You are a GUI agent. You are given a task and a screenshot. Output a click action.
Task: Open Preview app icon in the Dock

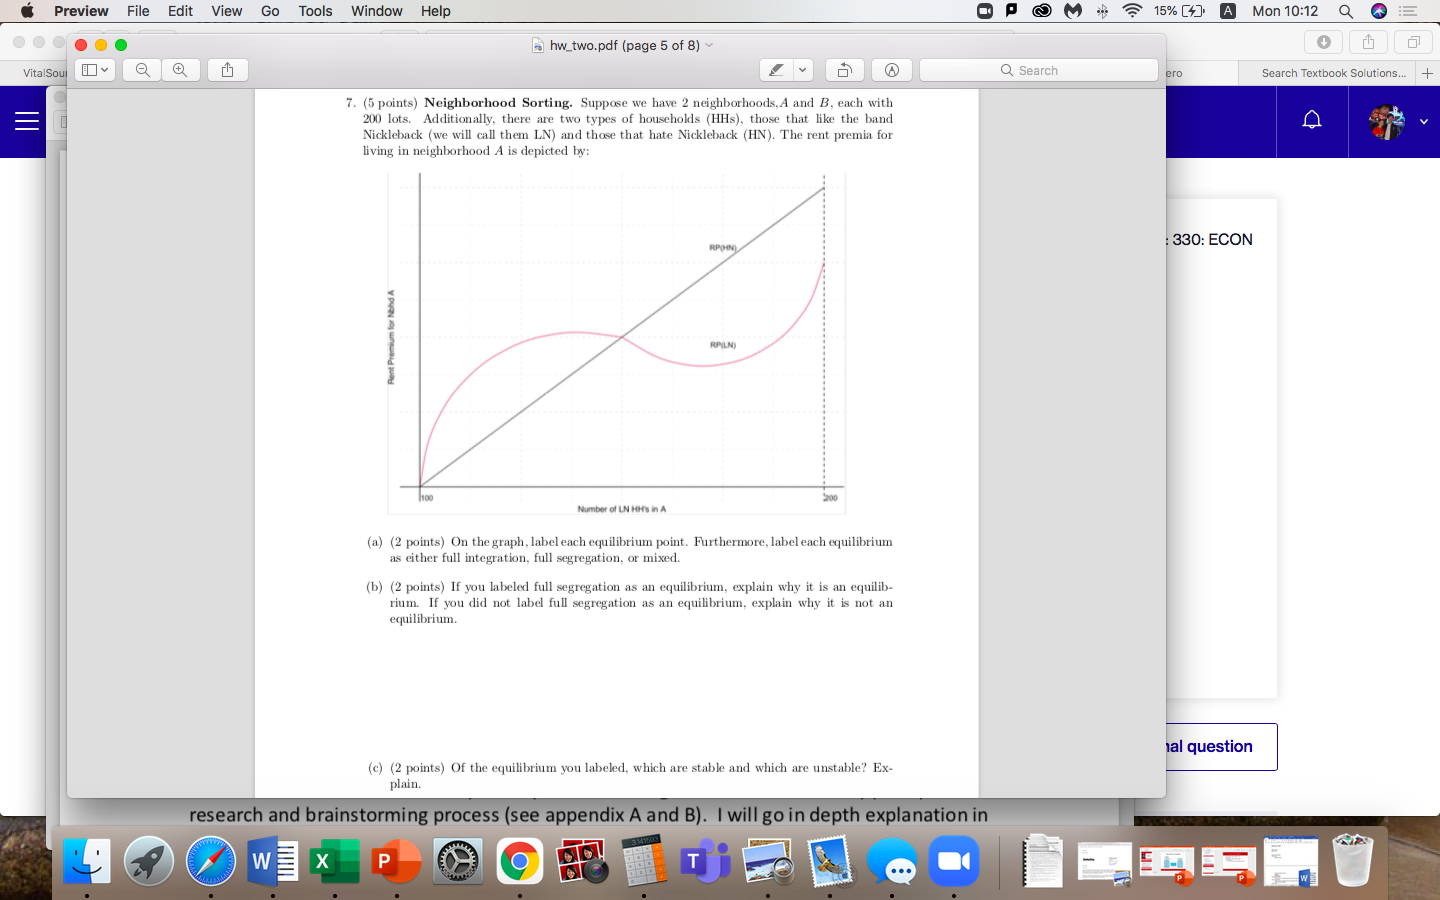[768, 861]
